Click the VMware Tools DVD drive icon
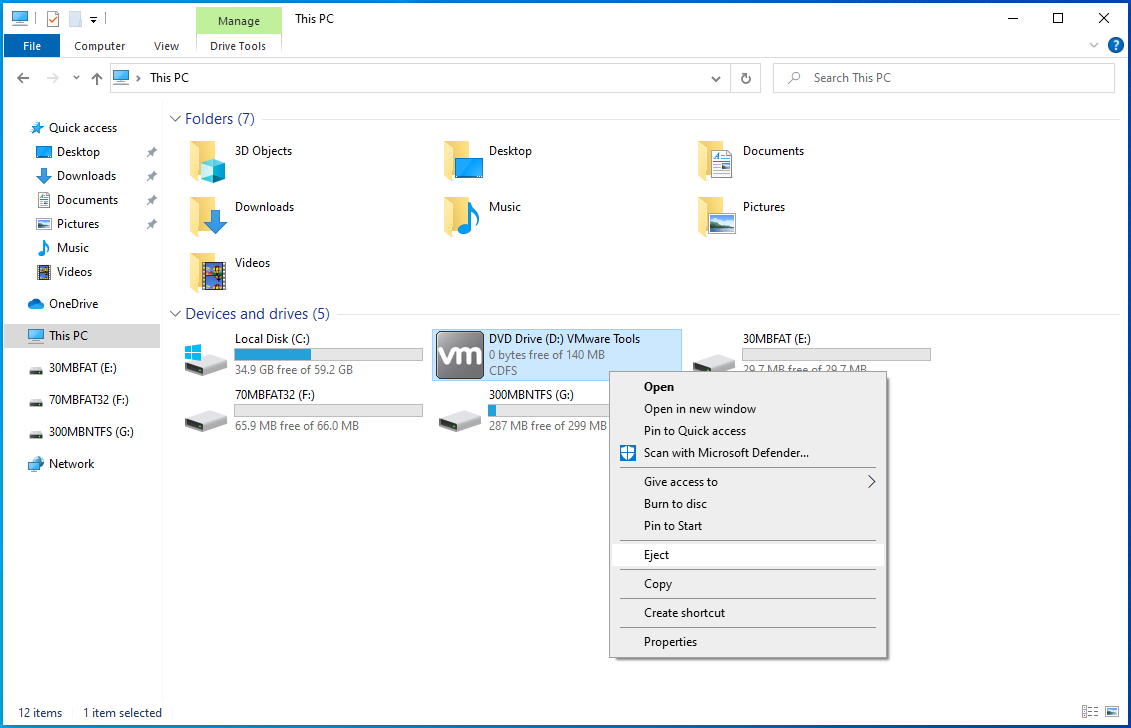Image resolution: width=1131 pixels, height=728 pixels. (459, 354)
